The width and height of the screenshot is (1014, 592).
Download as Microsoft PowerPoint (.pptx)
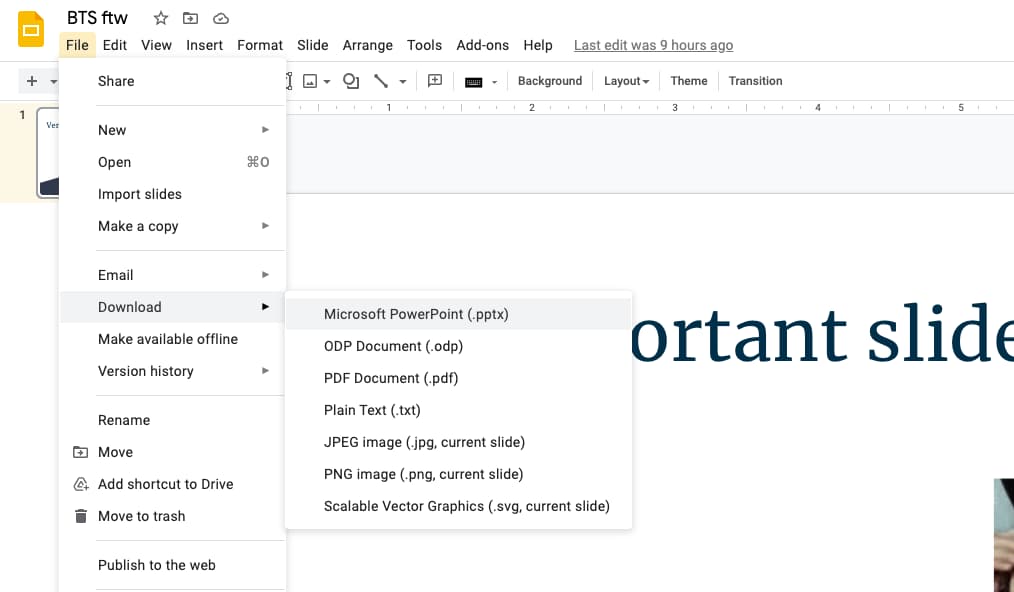click(416, 314)
